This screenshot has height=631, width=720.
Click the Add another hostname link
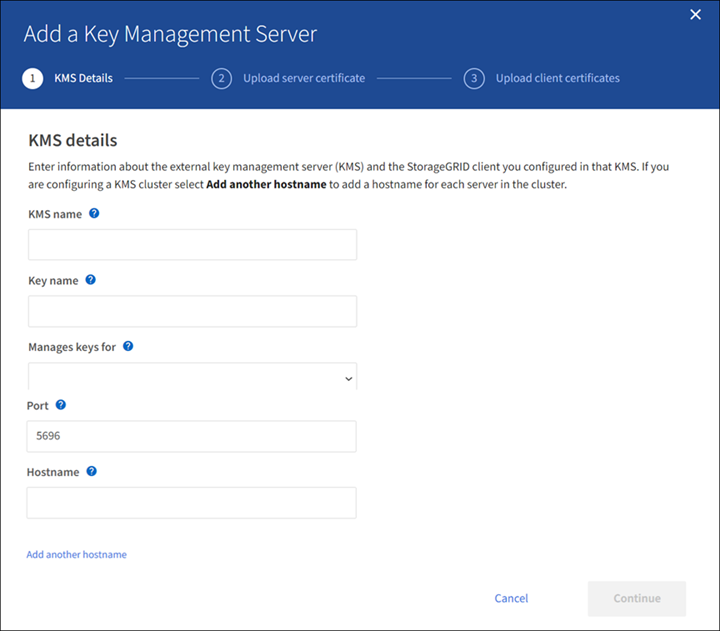click(77, 554)
